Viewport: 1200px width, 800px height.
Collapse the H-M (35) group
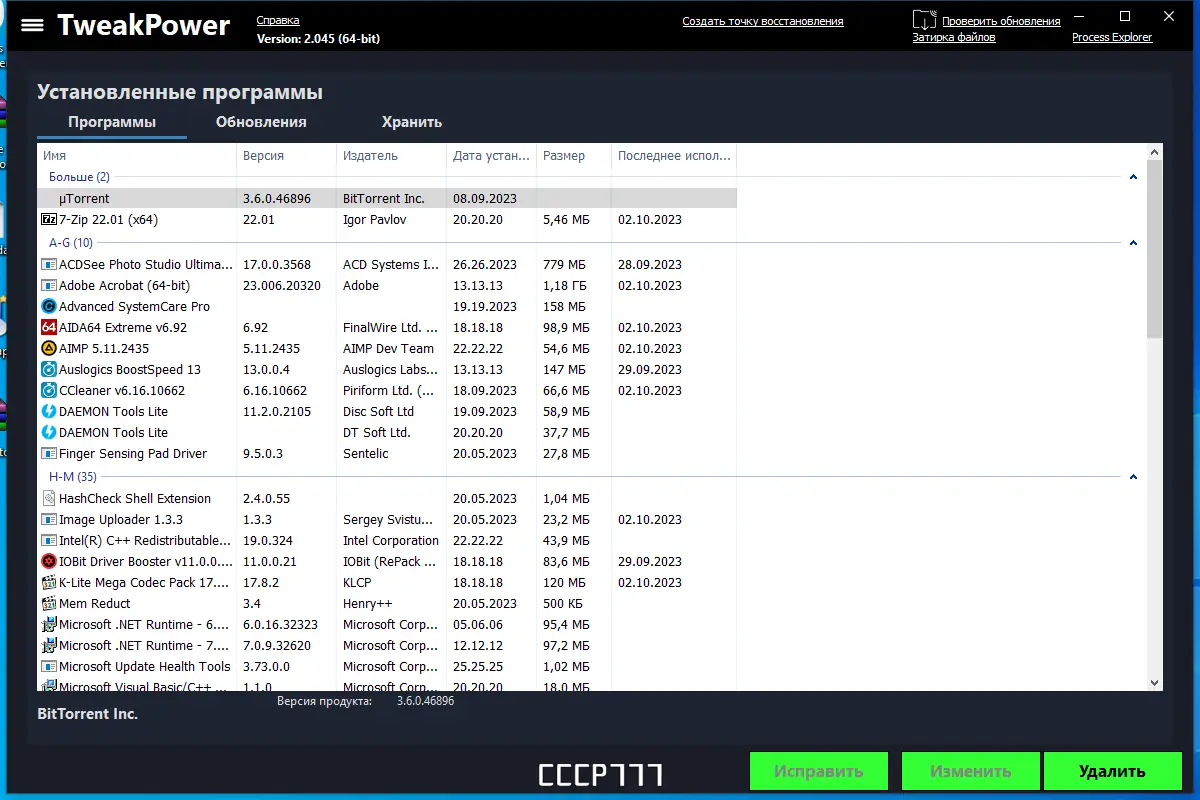(x=1133, y=477)
